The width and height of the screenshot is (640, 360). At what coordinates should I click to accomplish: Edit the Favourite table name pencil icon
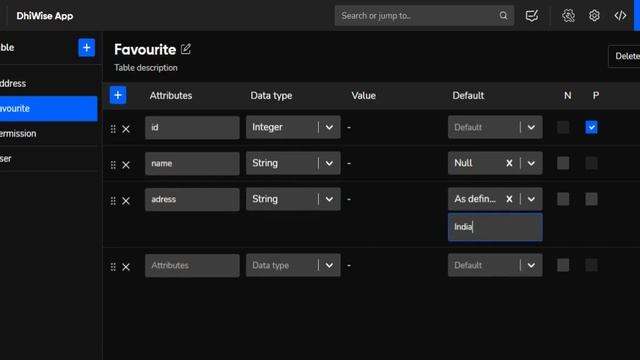tap(186, 49)
